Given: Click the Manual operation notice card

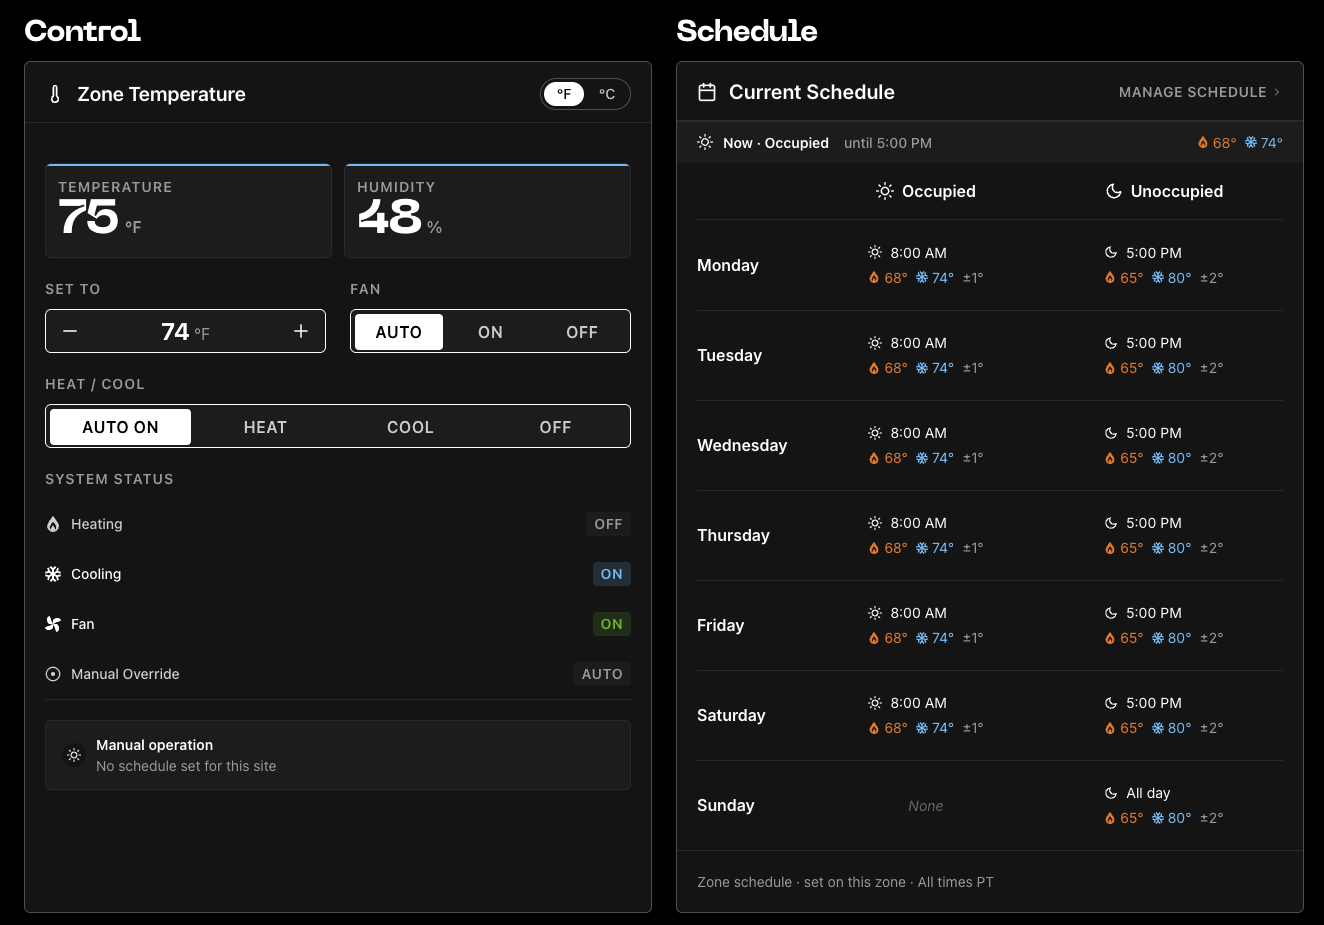Looking at the screenshot, I should (x=338, y=755).
